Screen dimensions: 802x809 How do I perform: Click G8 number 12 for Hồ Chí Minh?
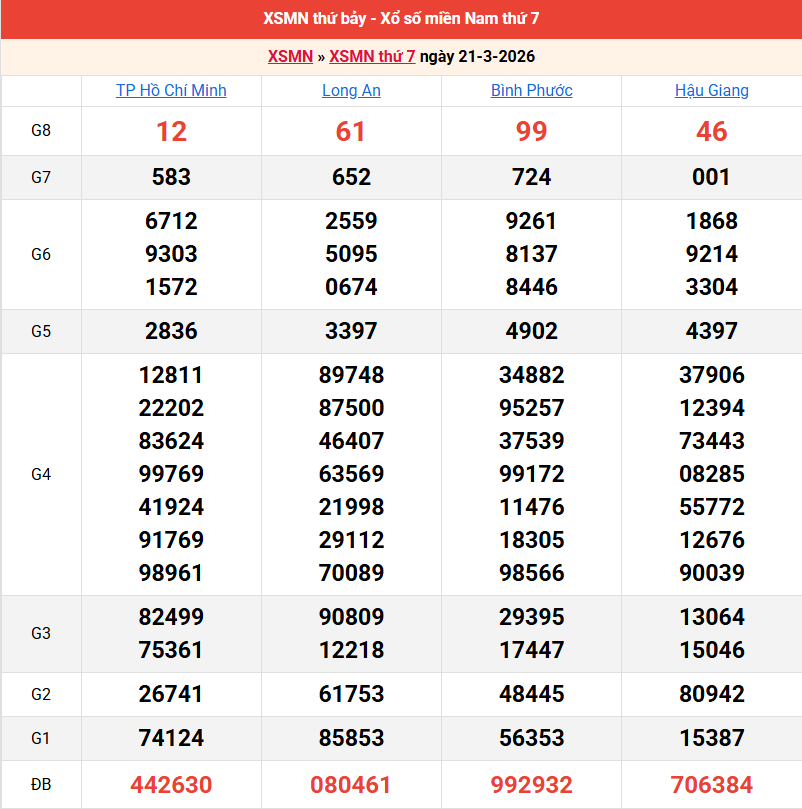point(171,132)
